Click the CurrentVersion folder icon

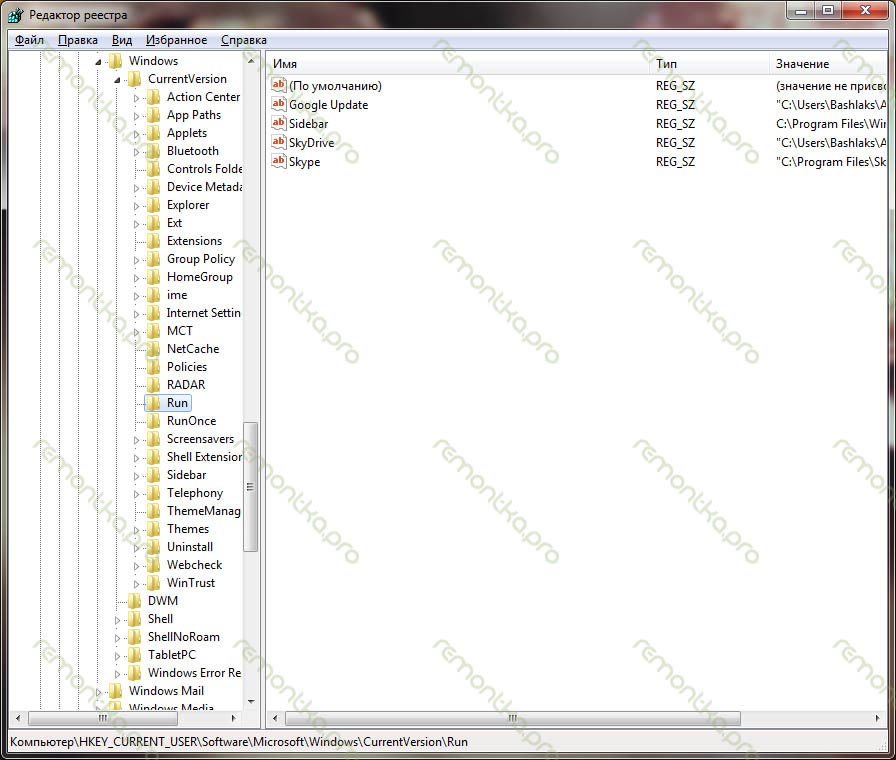coord(135,79)
